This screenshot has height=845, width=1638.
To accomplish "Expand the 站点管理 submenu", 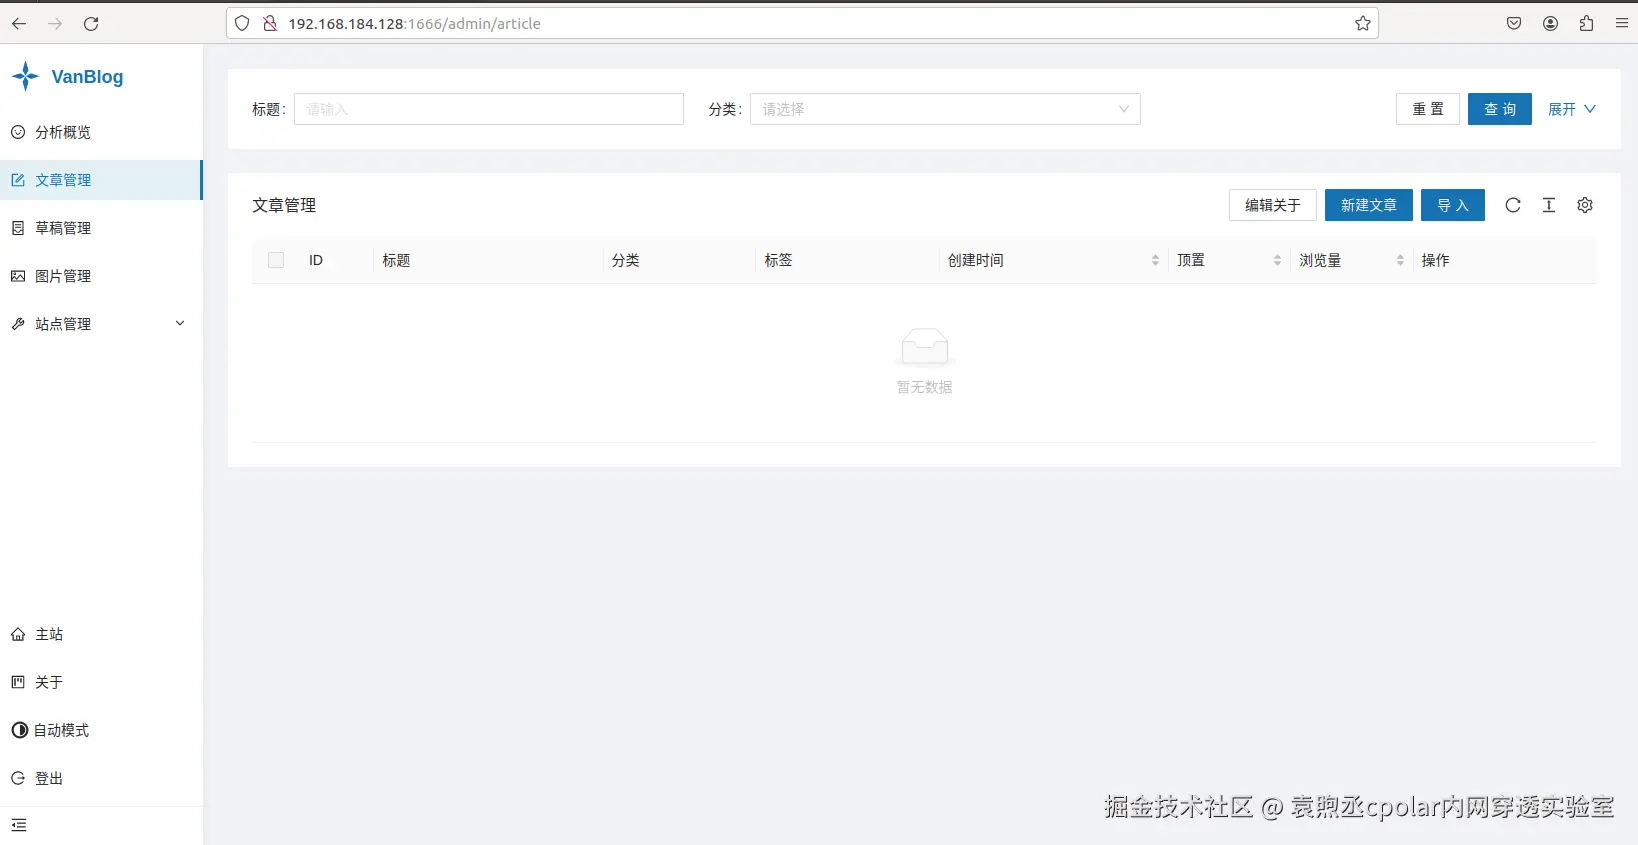I will pyautogui.click(x=101, y=324).
